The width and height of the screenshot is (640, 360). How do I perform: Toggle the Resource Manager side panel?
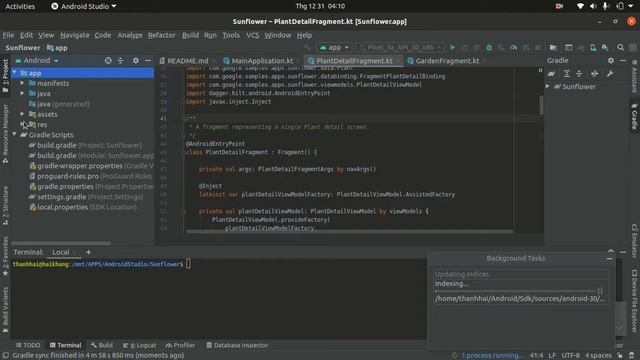(x=5, y=133)
